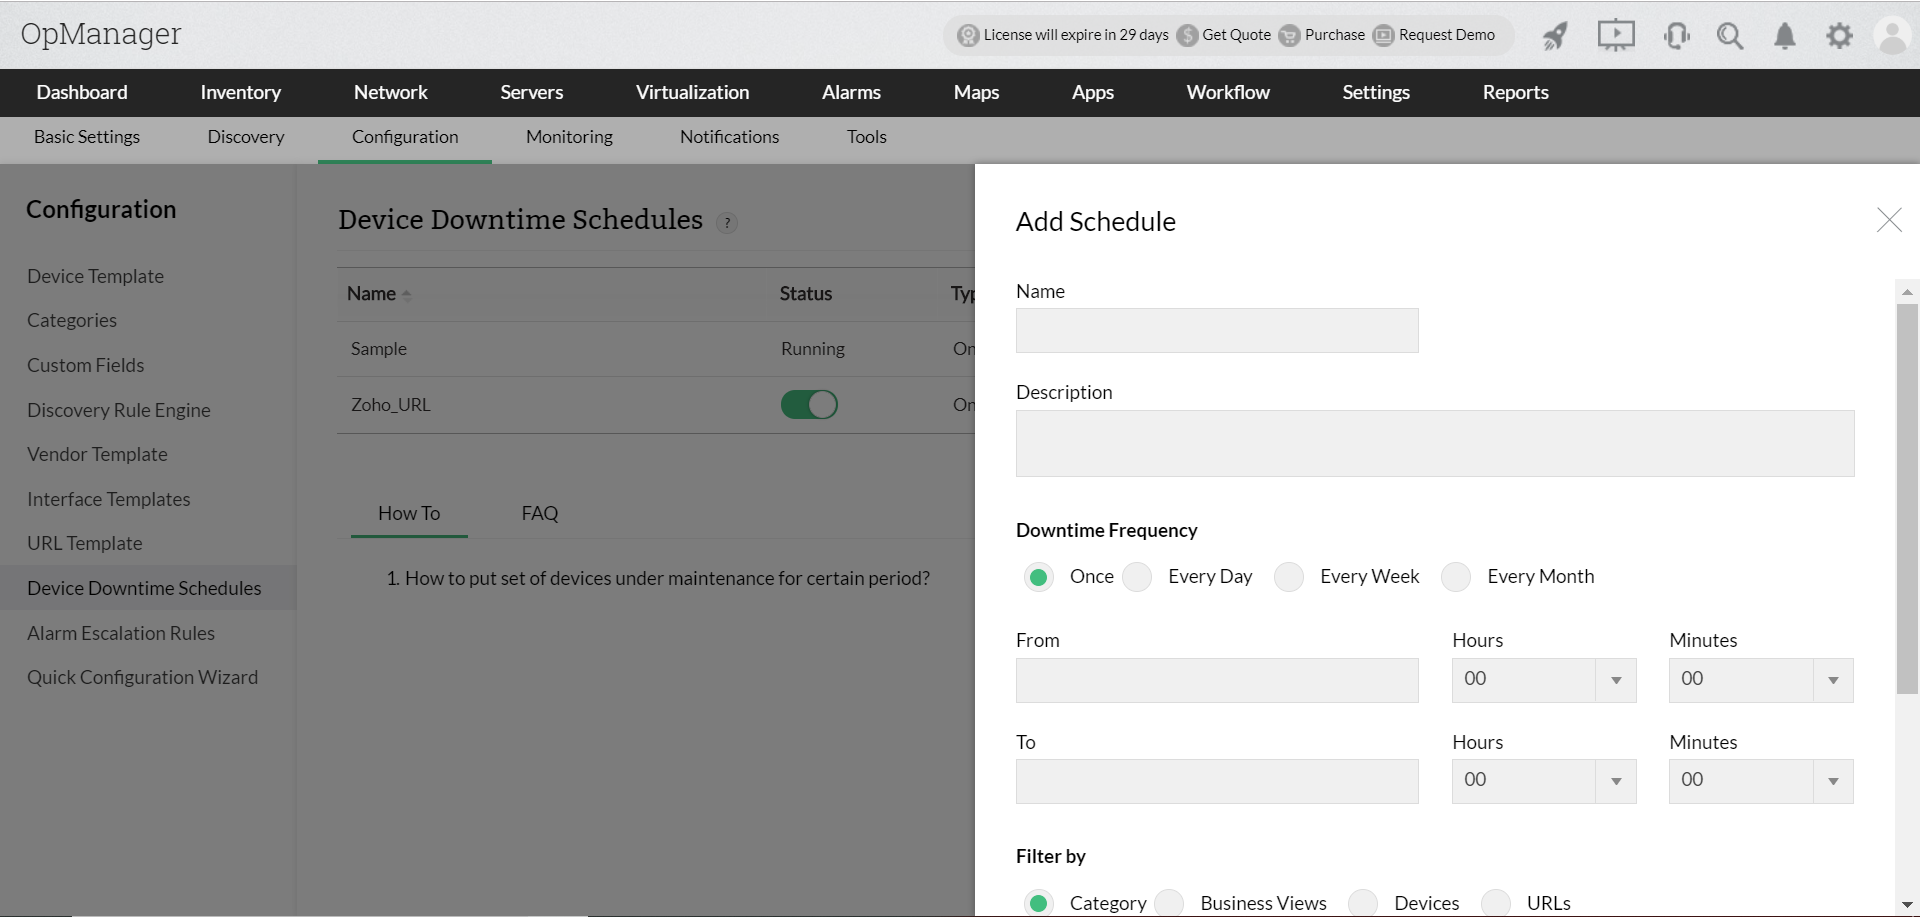The image size is (1920, 917).
Task: Switch to the FAQ tab
Action: pos(540,513)
